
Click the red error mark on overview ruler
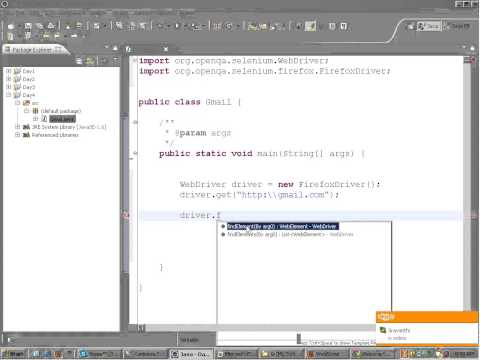click(474, 216)
